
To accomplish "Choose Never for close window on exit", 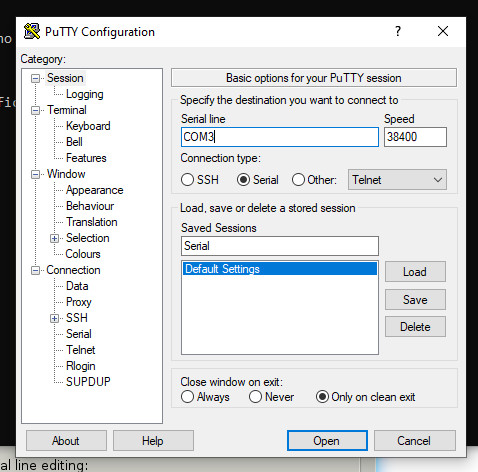I will coord(255,397).
